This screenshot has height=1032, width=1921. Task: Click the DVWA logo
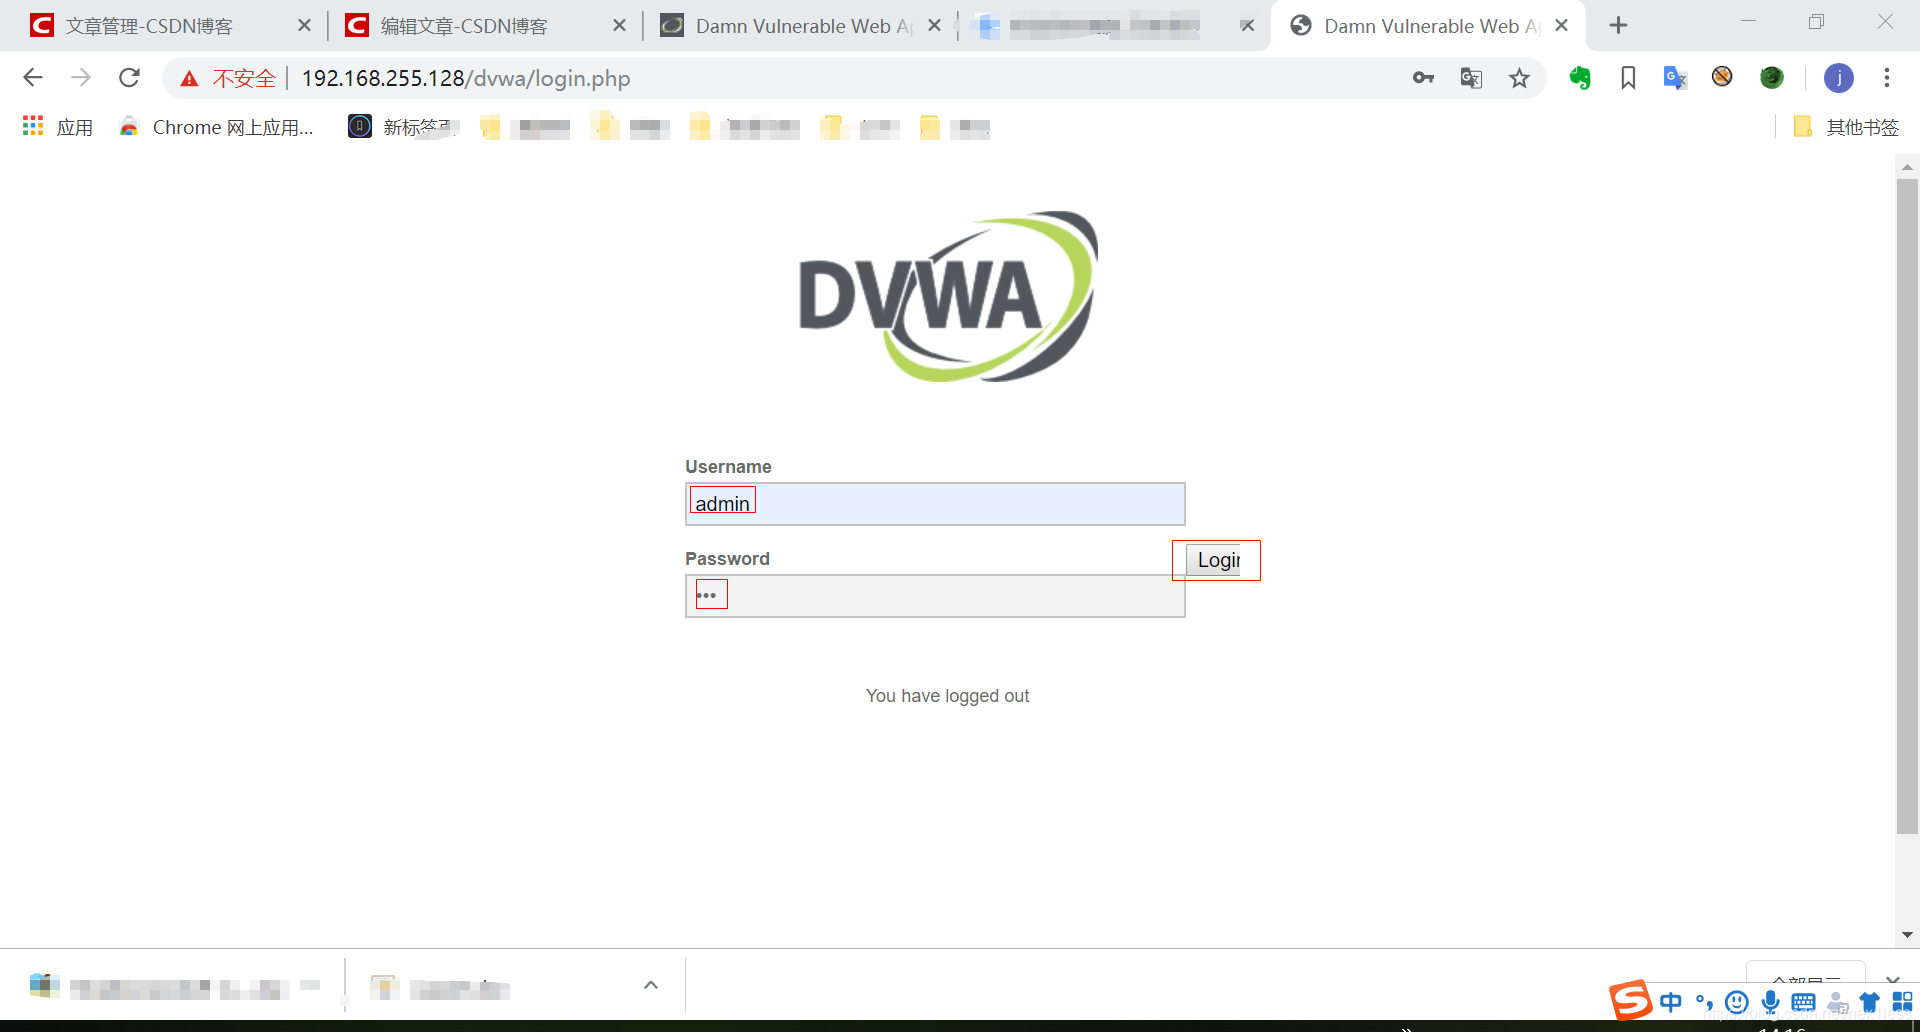(948, 296)
